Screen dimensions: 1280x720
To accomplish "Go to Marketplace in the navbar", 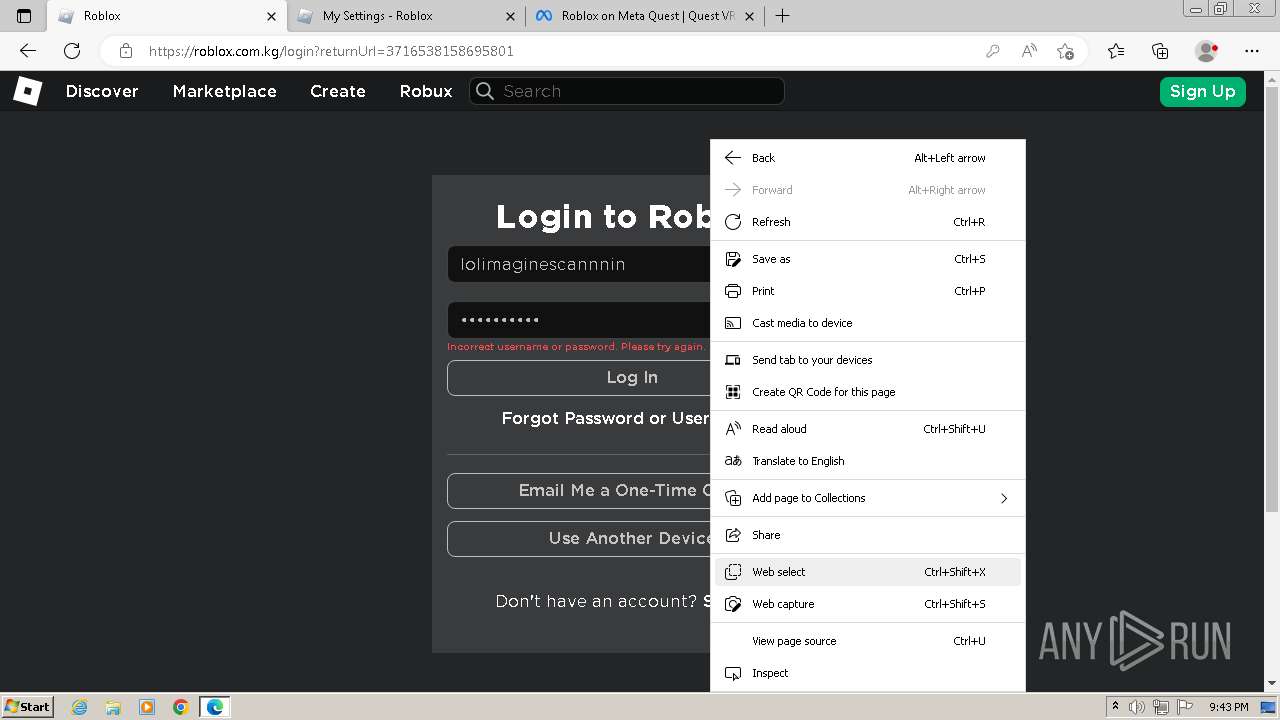I will 224,91.
